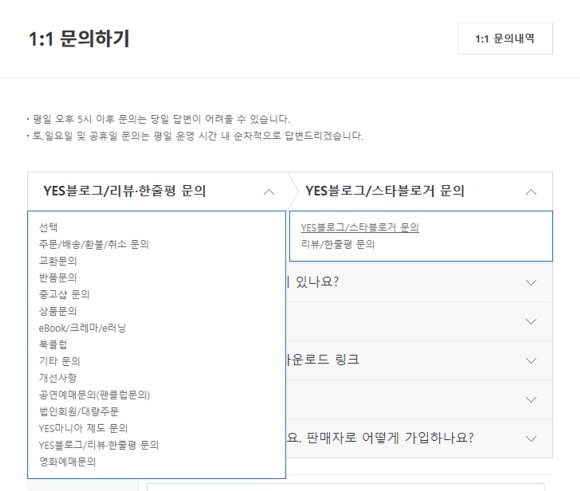The width and height of the screenshot is (580, 491).
Task: Select eBook/크레마/e러닝 option
Action: coord(82,328)
